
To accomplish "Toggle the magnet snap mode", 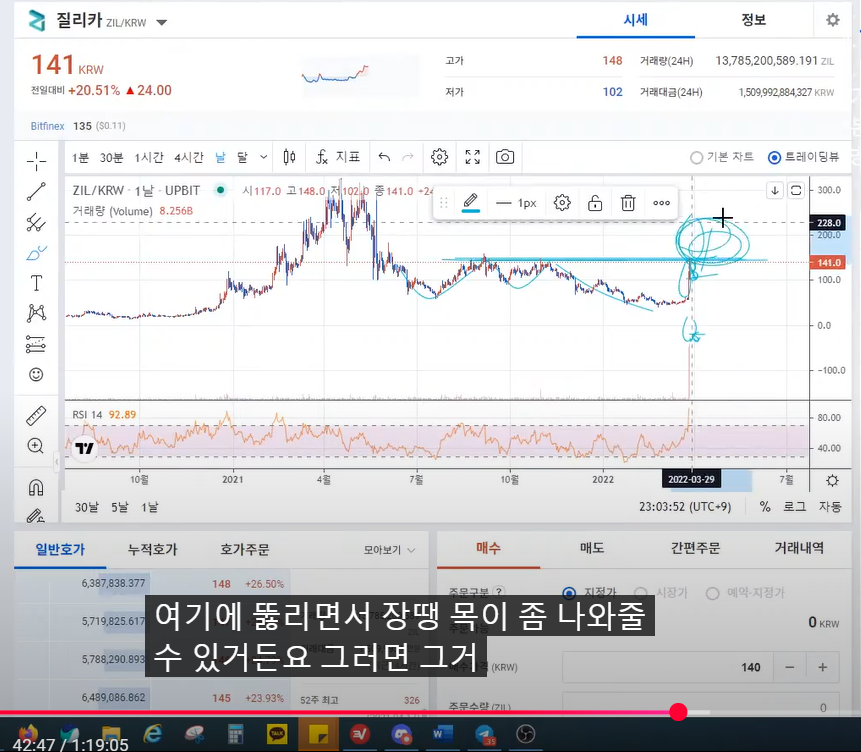I will click(36, 487).
